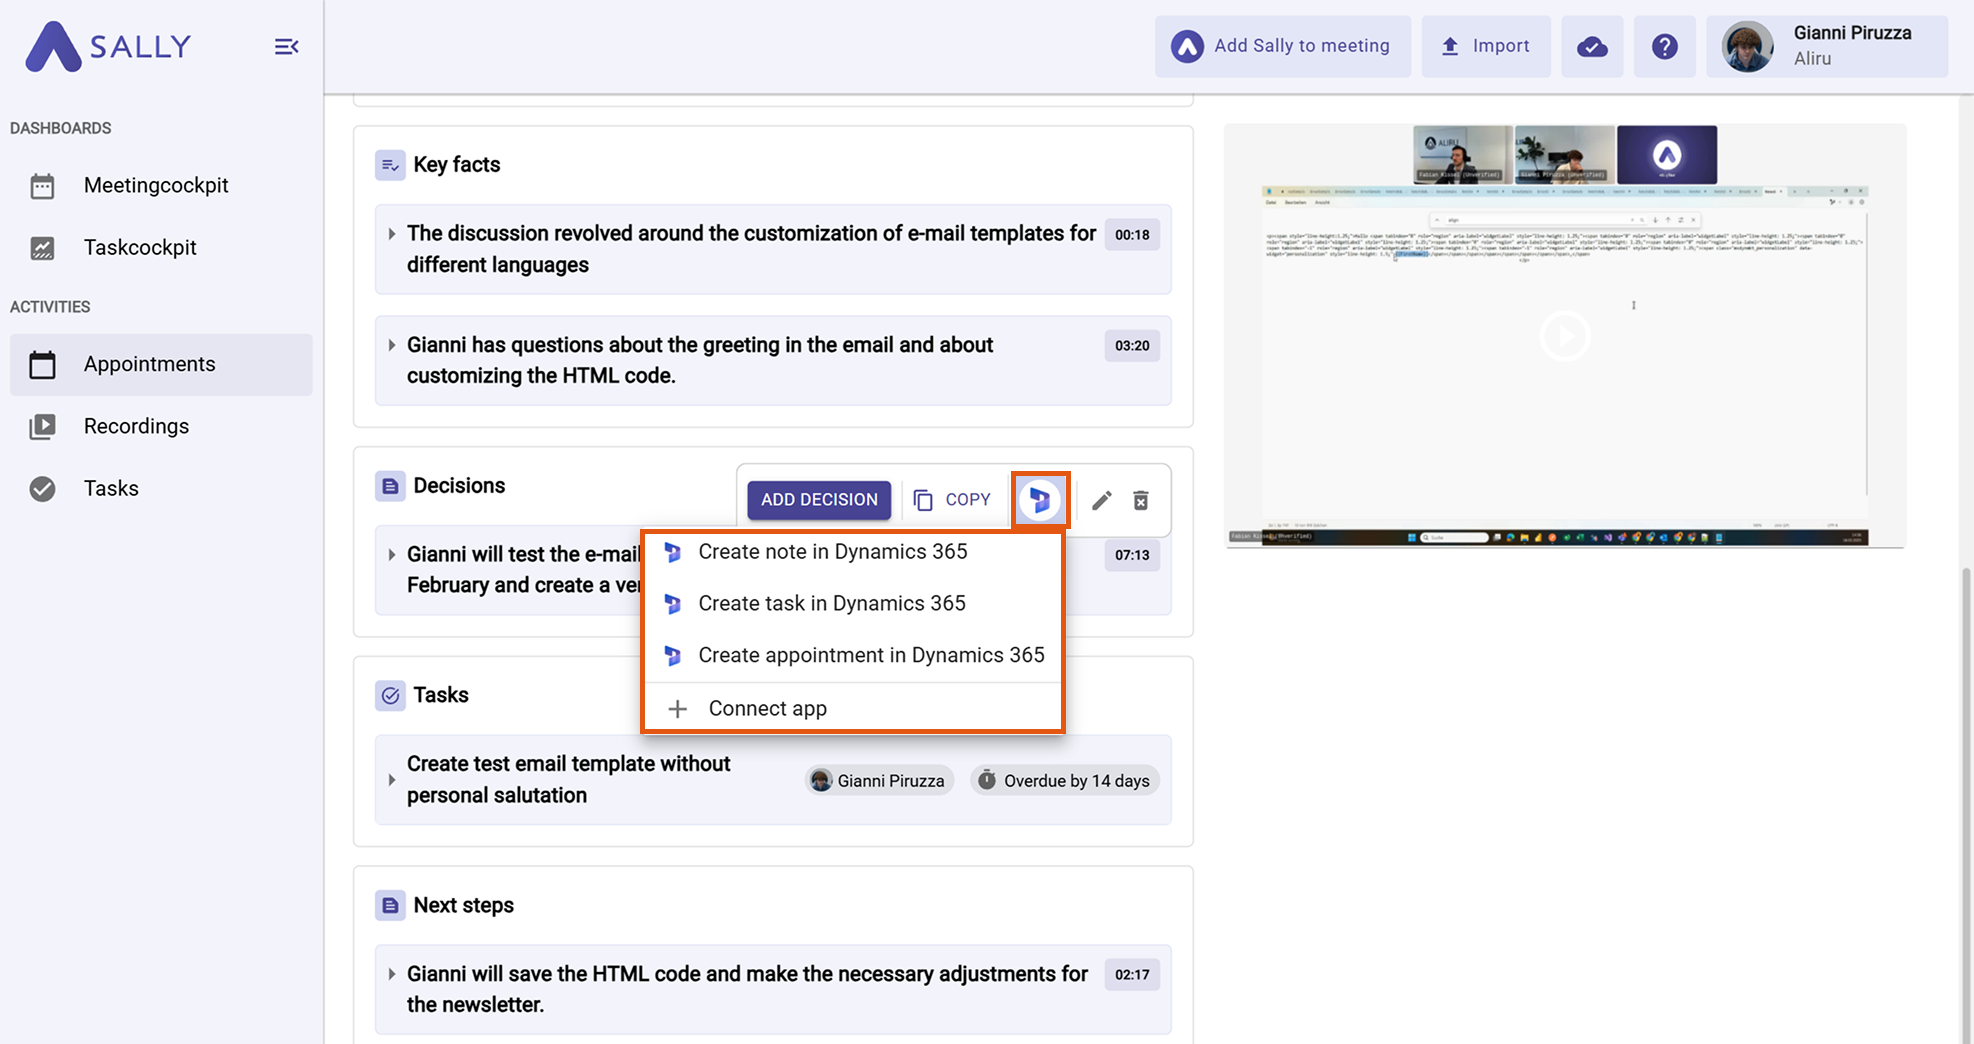Click the cloud sync icon
The height and width of the screenshot is (1044, 1974).
point(1592,46)
